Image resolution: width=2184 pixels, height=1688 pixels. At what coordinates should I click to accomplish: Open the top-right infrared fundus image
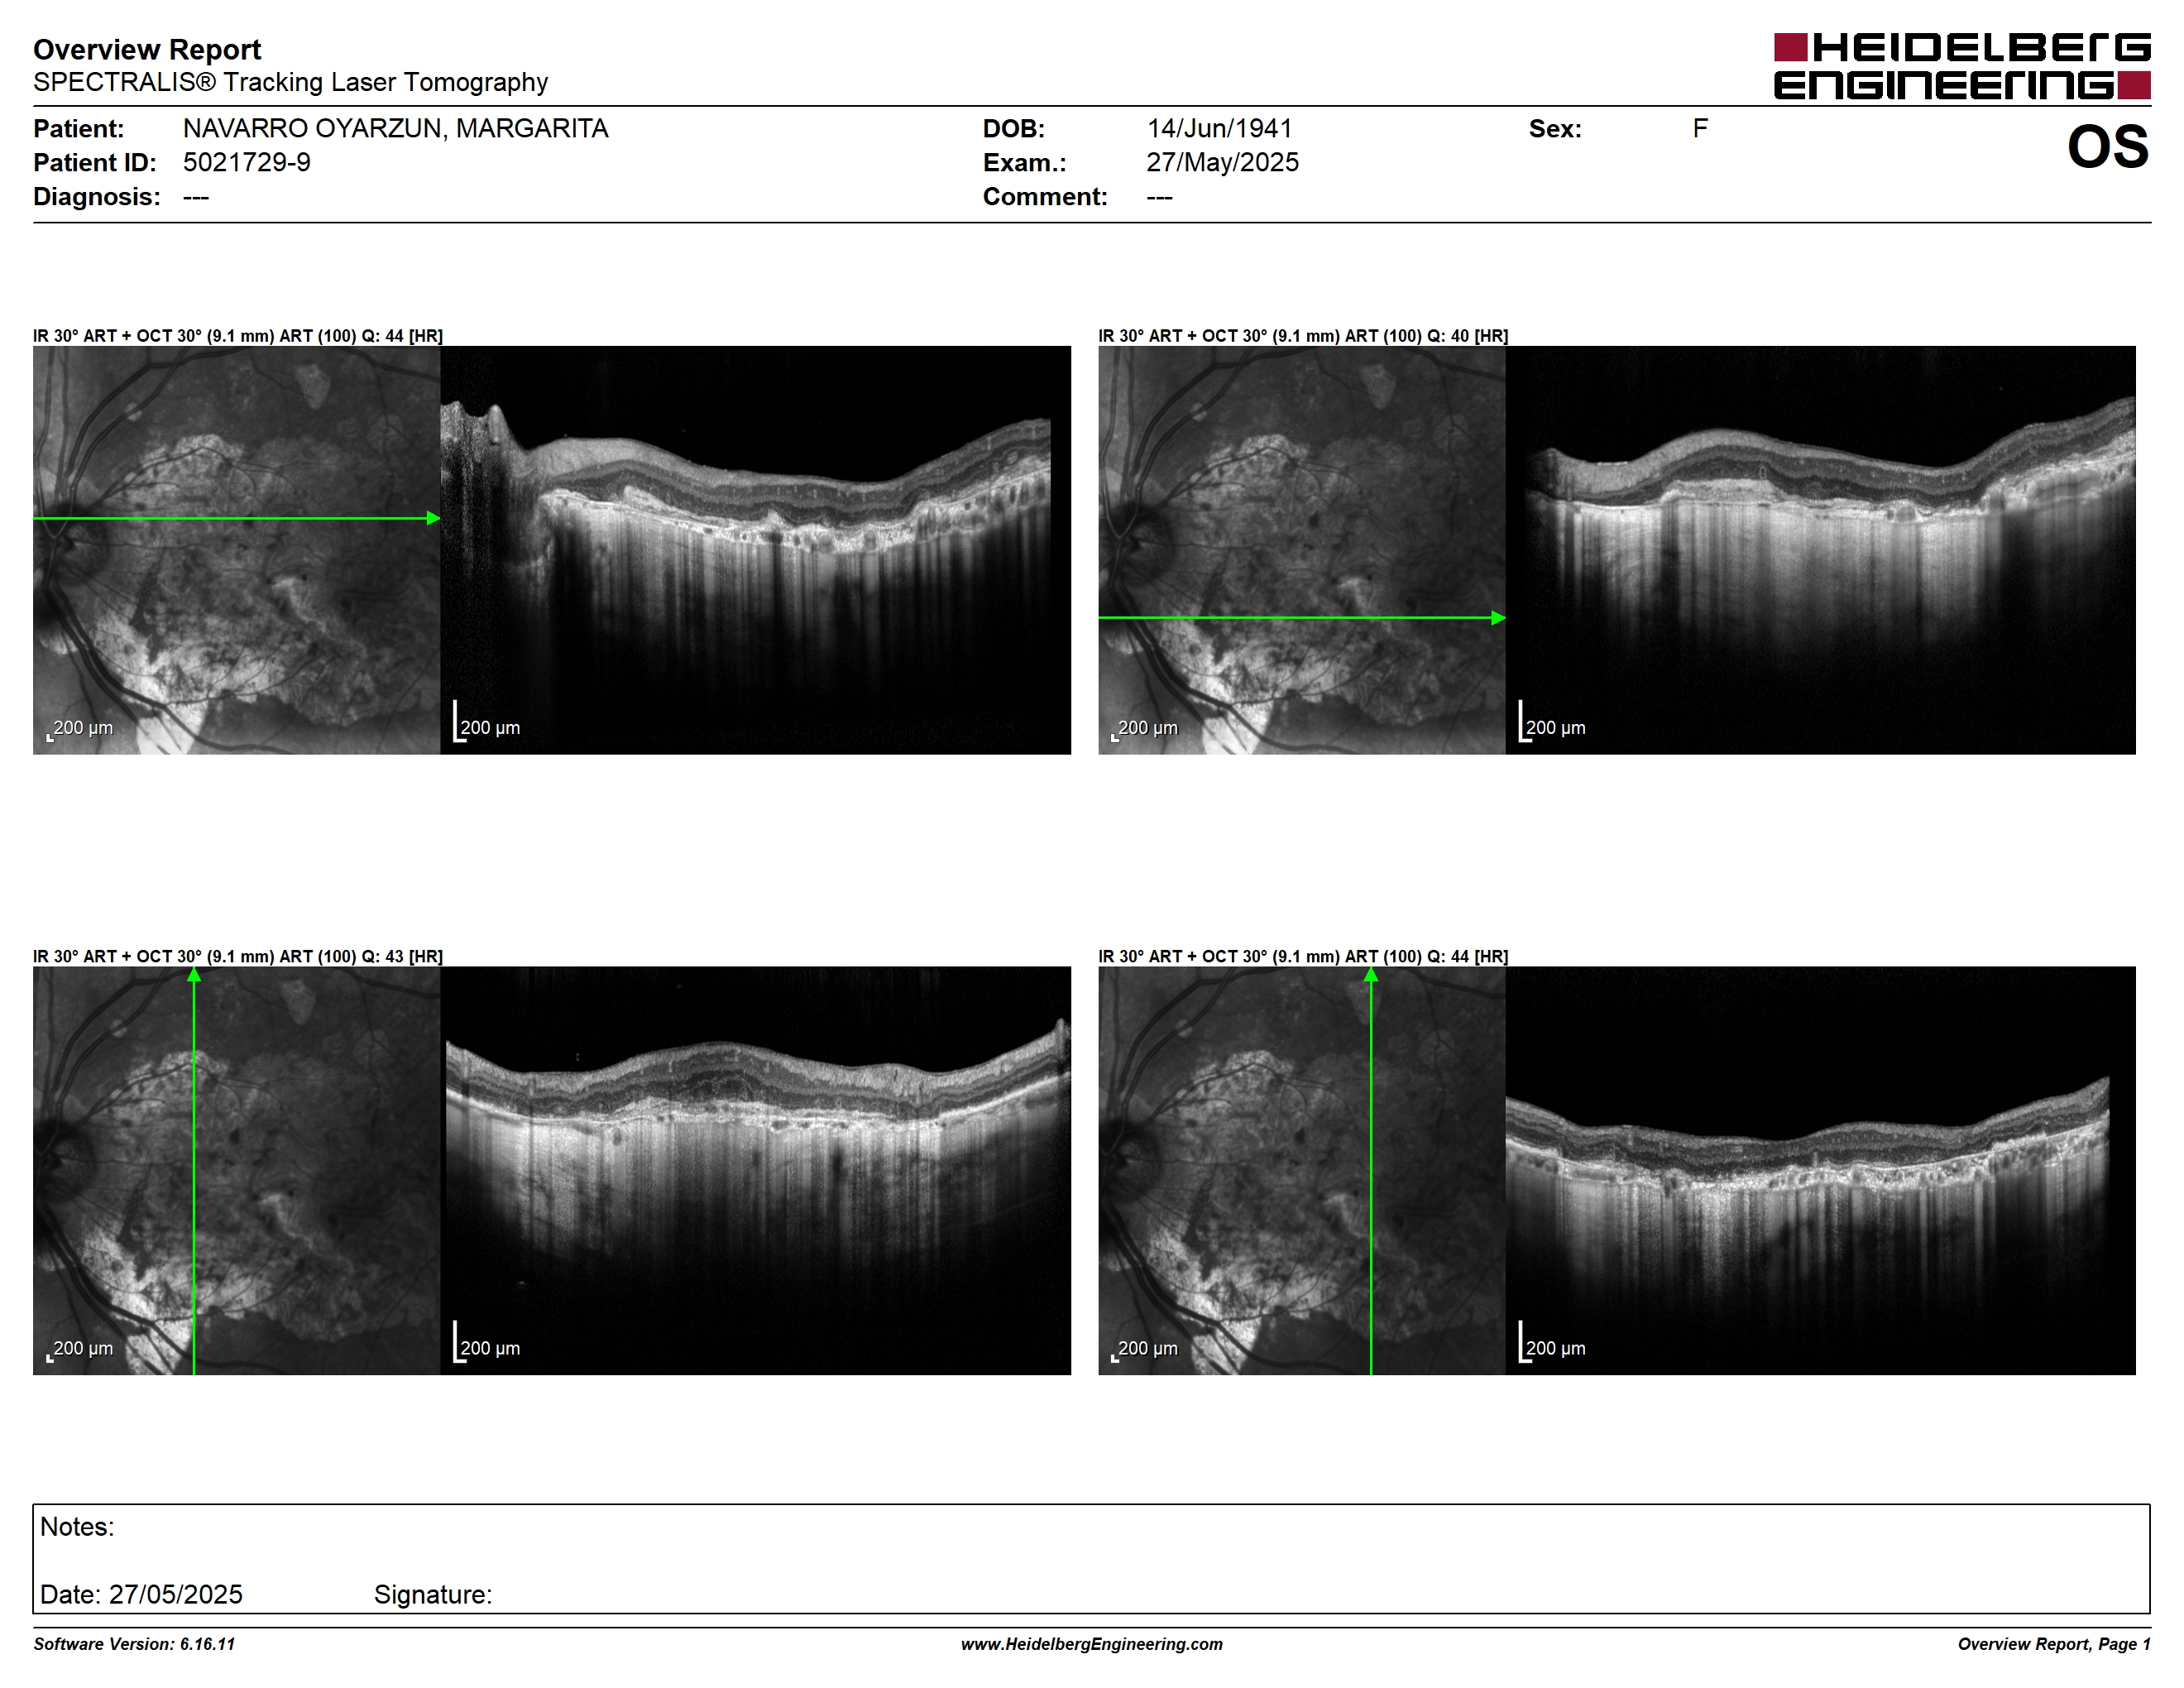coord(1302,550)
